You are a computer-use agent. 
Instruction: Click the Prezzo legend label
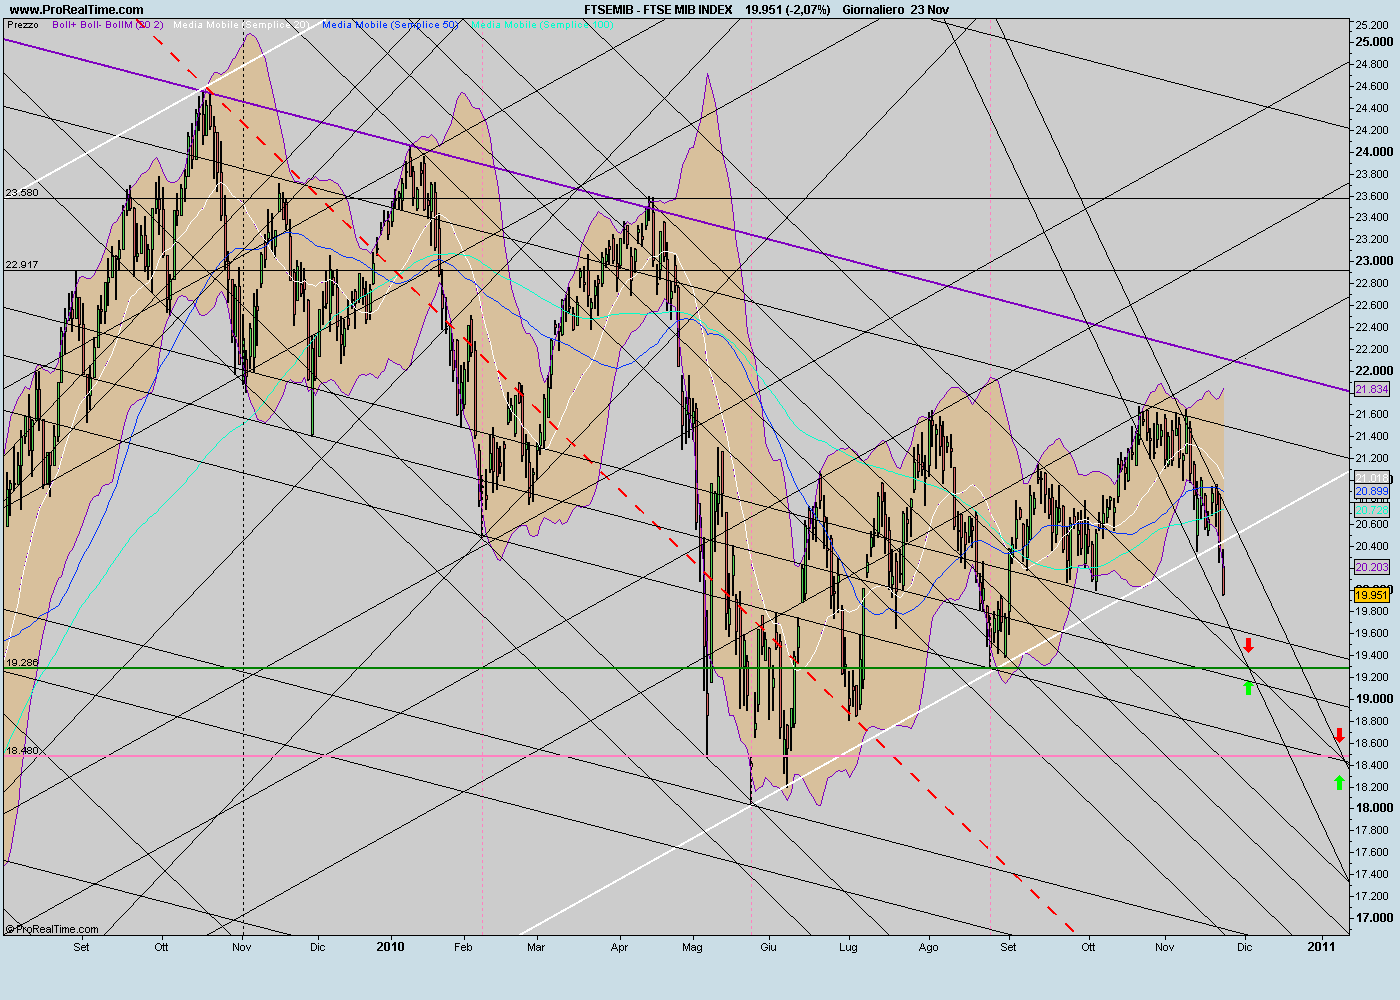(22, 24)
